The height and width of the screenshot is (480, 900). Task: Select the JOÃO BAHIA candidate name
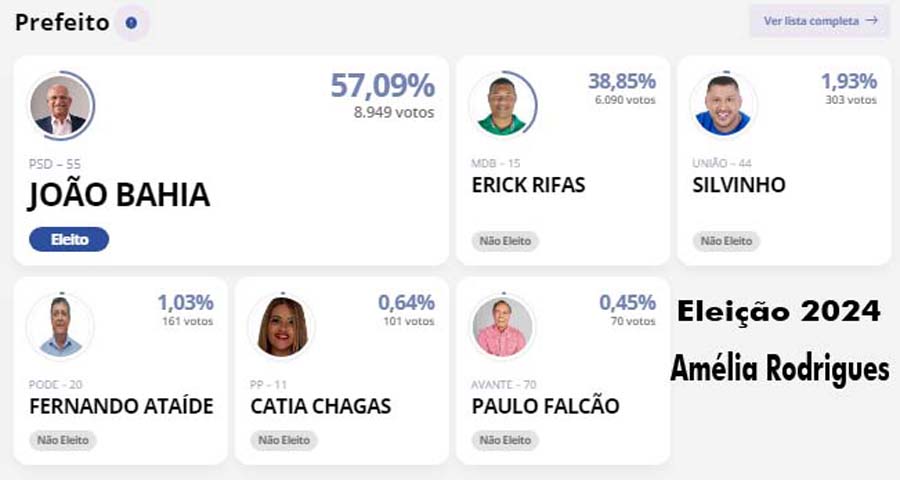point(119,195)
